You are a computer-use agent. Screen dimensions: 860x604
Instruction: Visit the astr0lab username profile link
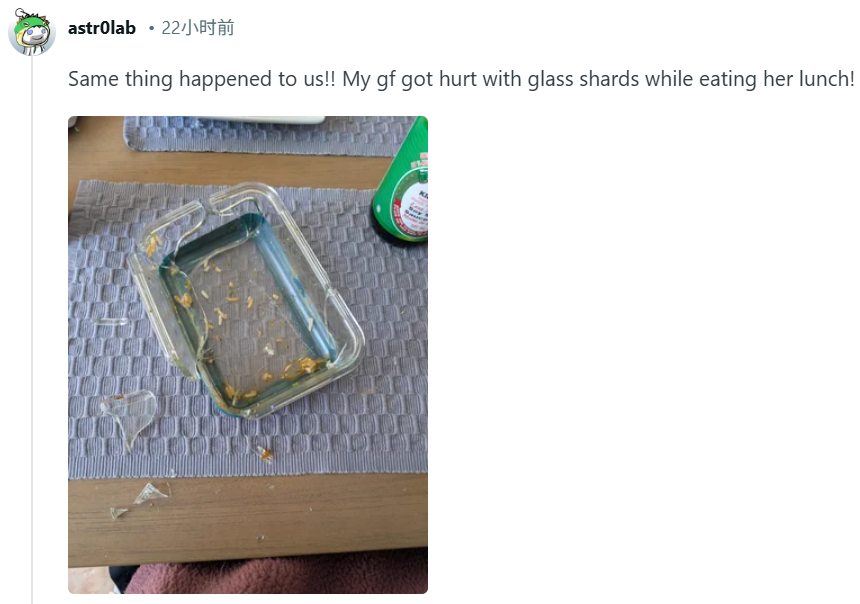point(101,28)
